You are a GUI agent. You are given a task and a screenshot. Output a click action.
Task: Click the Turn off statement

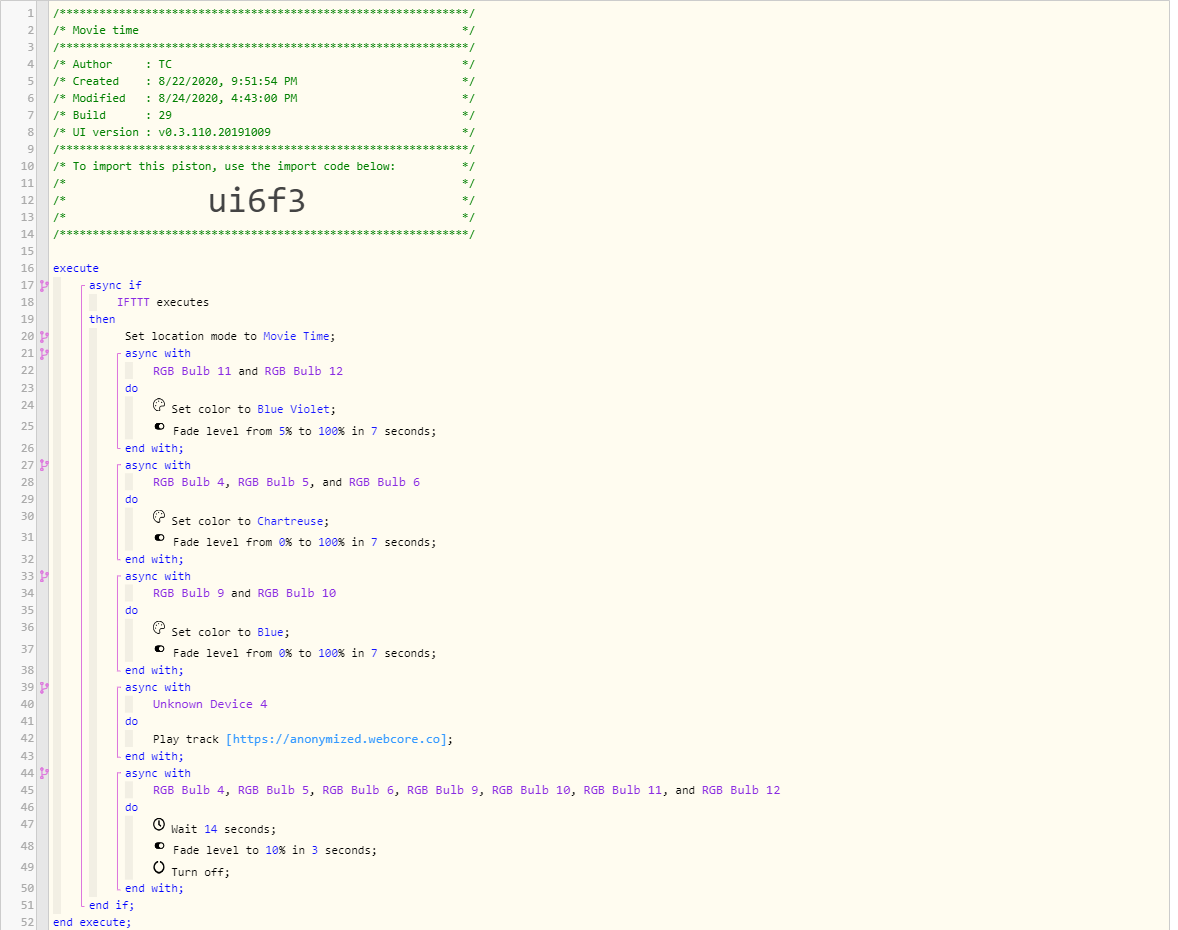click(200, 872)
